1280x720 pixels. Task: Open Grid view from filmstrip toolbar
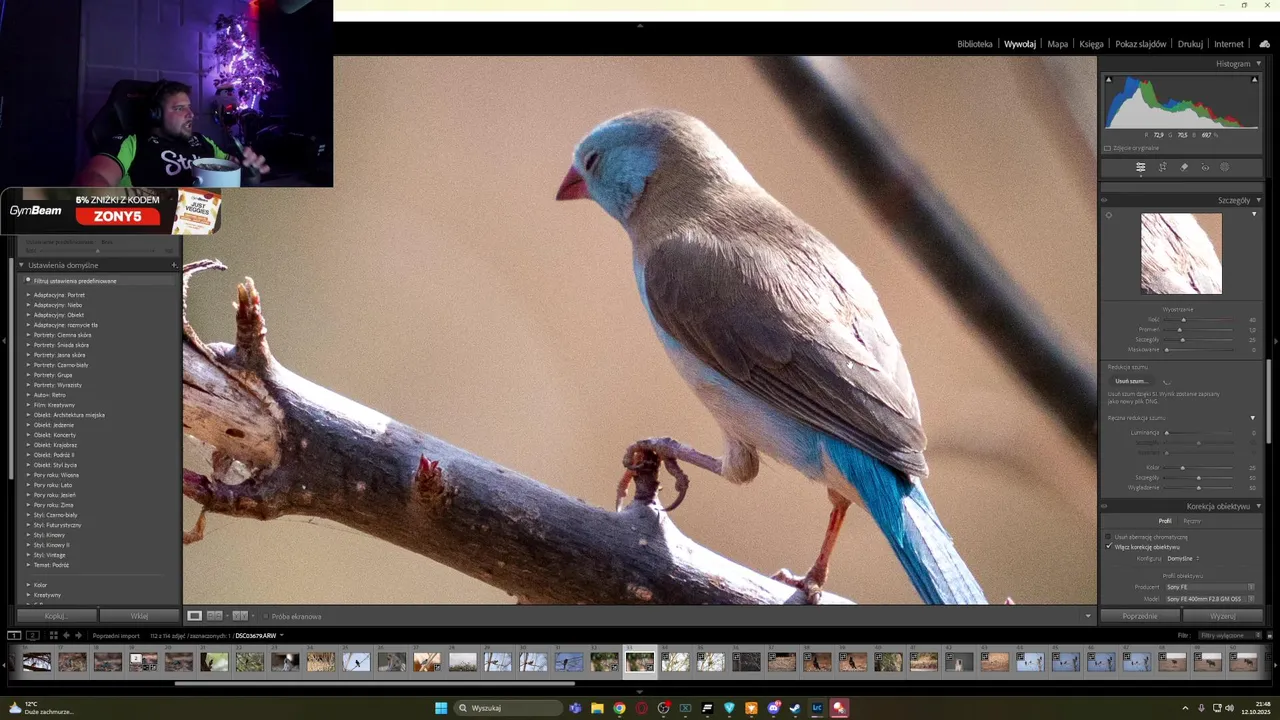tap(53, 635)
